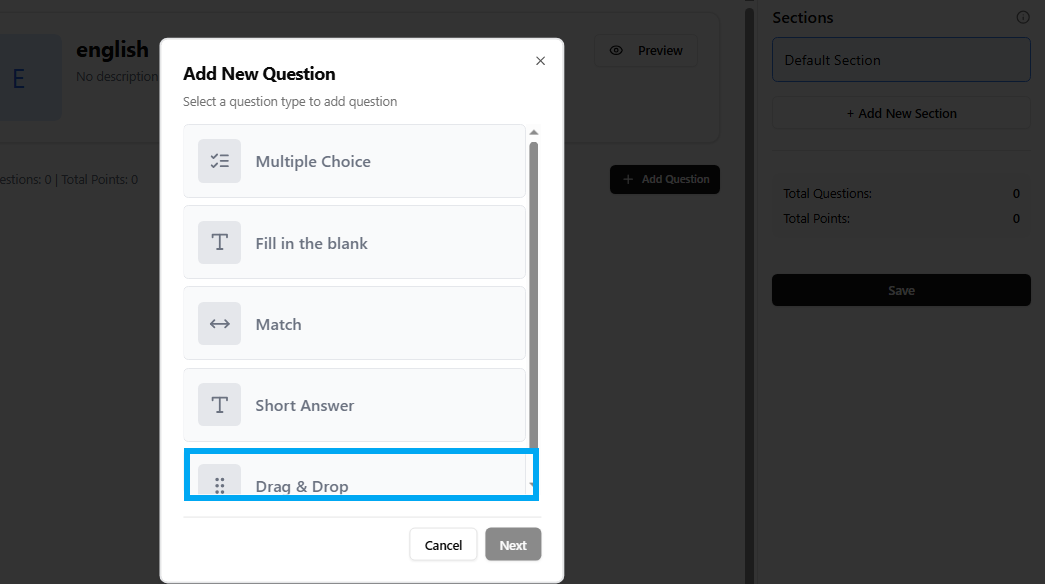
Task: Click the Short Answer T icon
Action: [219, 405]
